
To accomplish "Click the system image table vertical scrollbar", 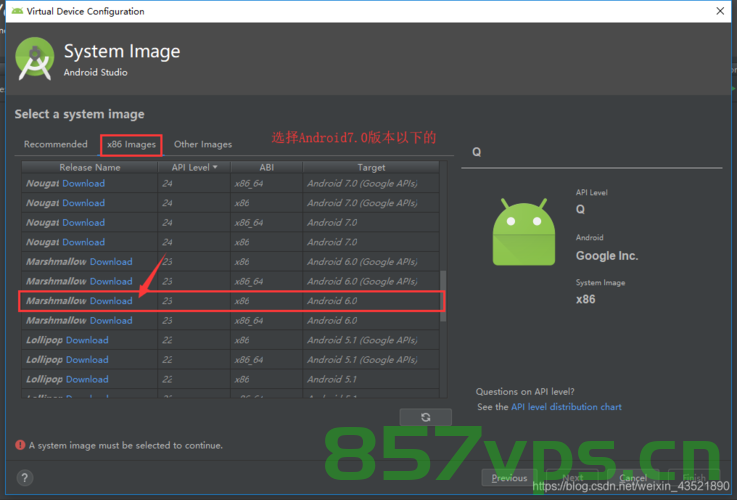I will point(443,296).
